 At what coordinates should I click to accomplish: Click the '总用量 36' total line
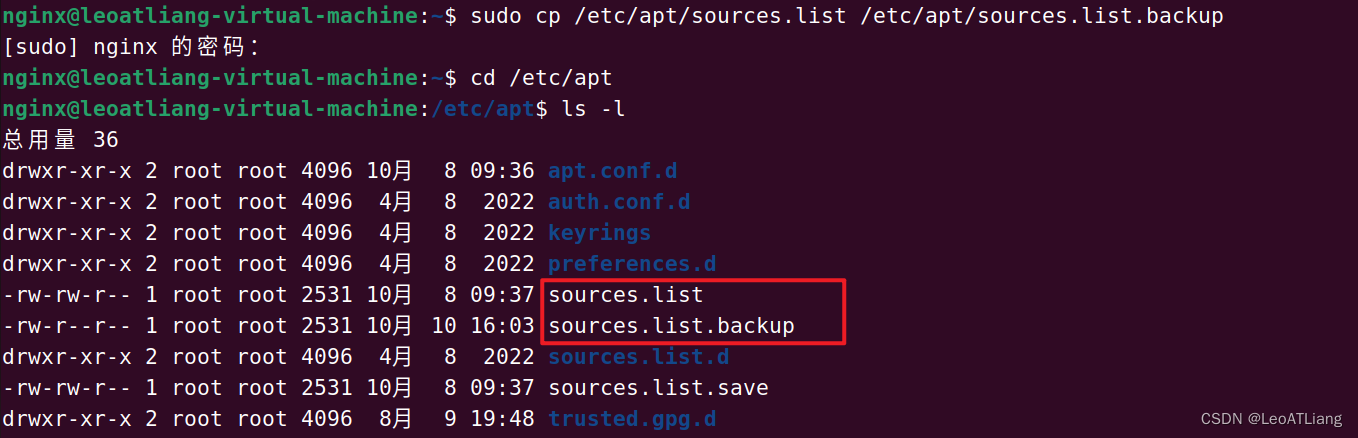pyautogui.click(x=60, y=140)
